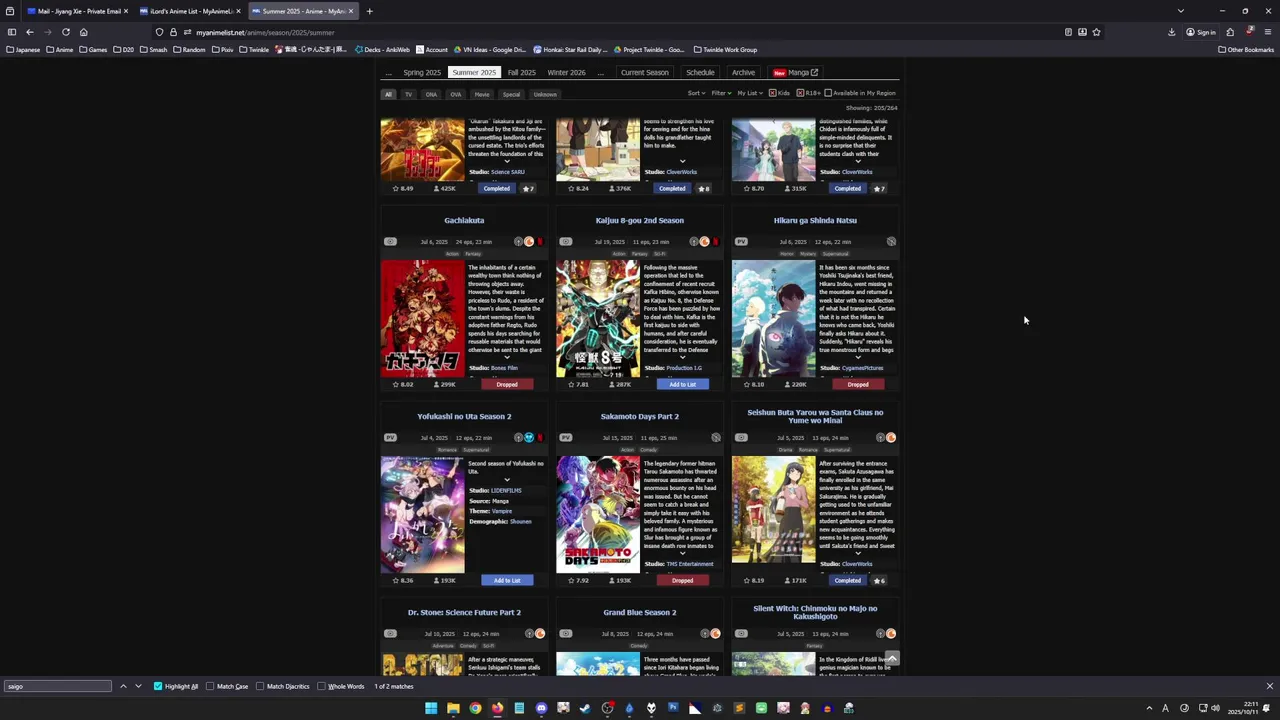Reload the page with the refresh icon
Screen dimensions: 1280x720
(66, 32)
